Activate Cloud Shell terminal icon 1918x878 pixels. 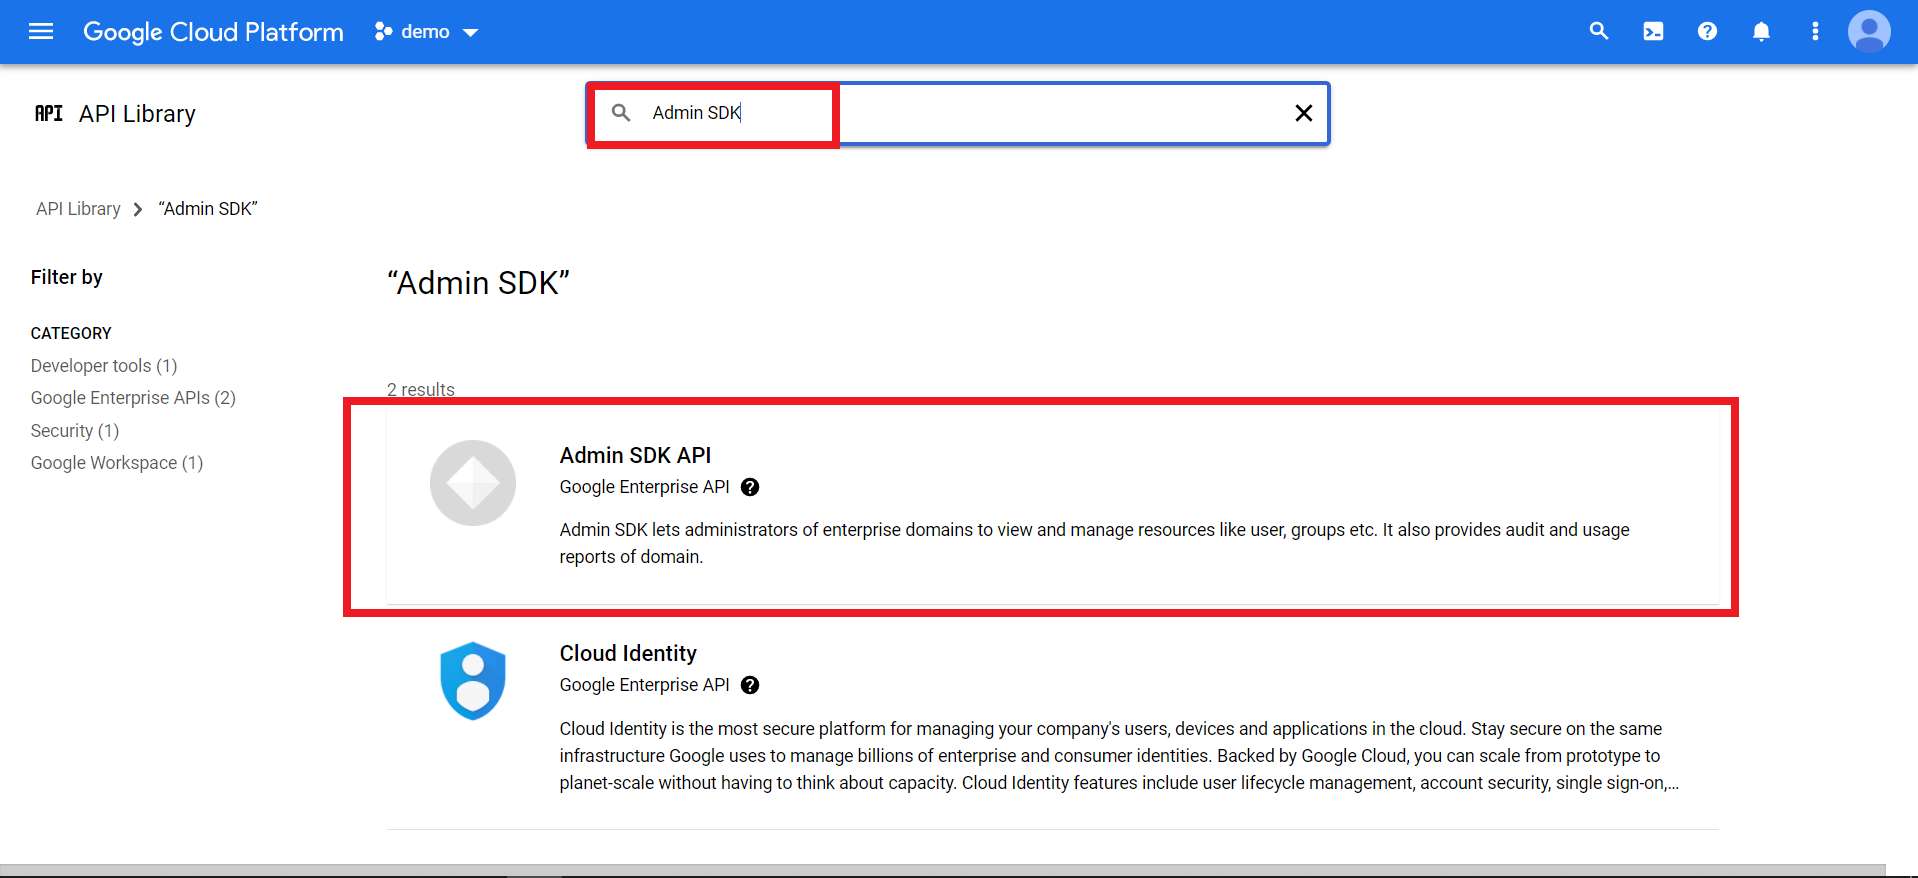(x=1653, y=32)
